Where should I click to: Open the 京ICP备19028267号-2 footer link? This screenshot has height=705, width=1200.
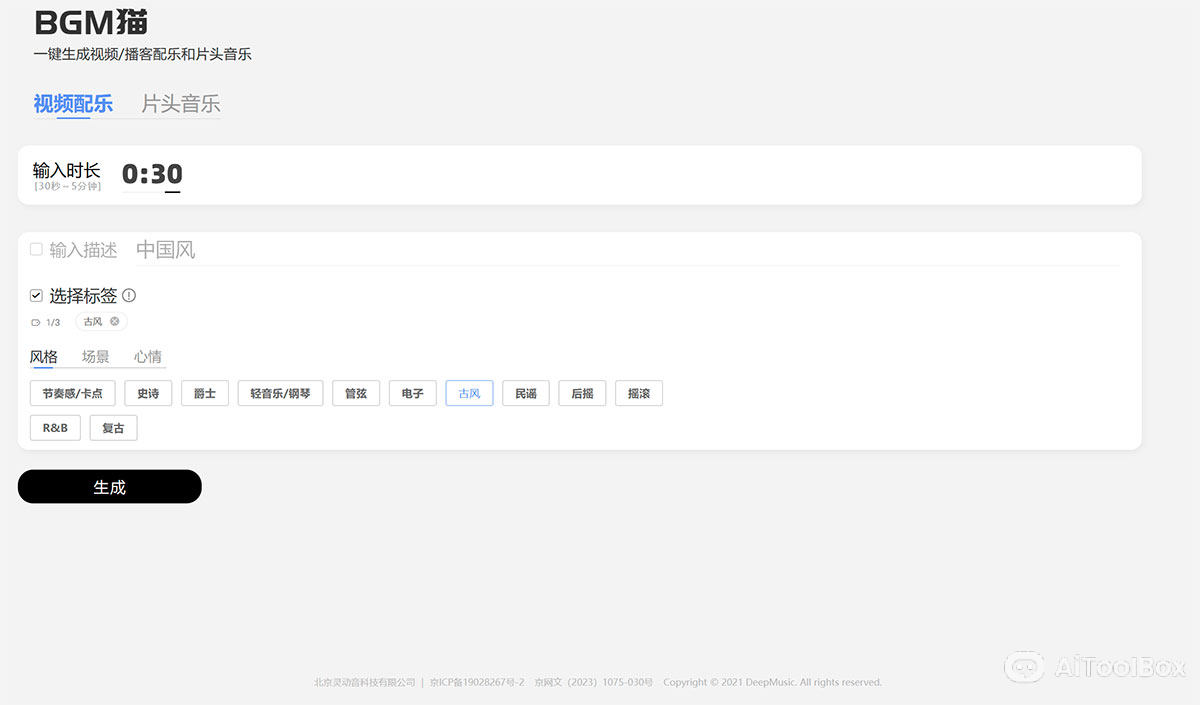click(477, 683)
